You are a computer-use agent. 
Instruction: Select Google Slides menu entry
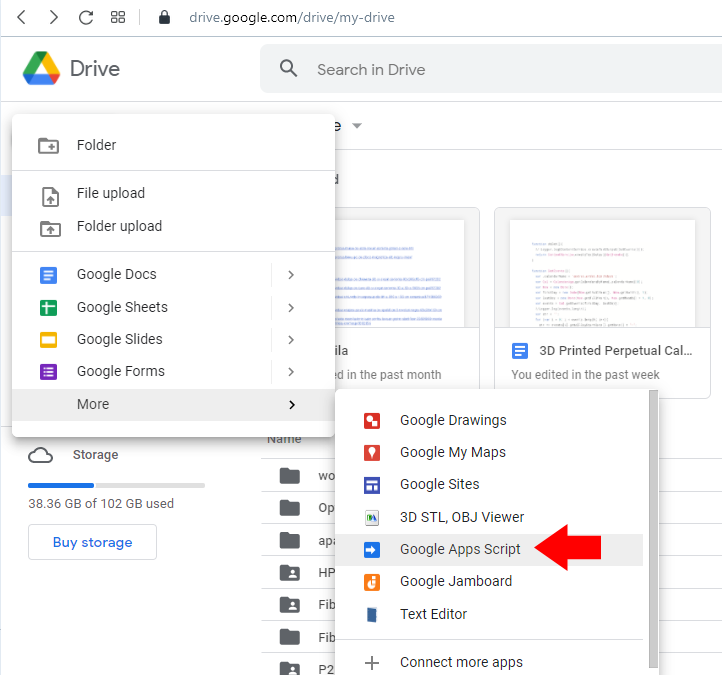(x=173, y=340)
